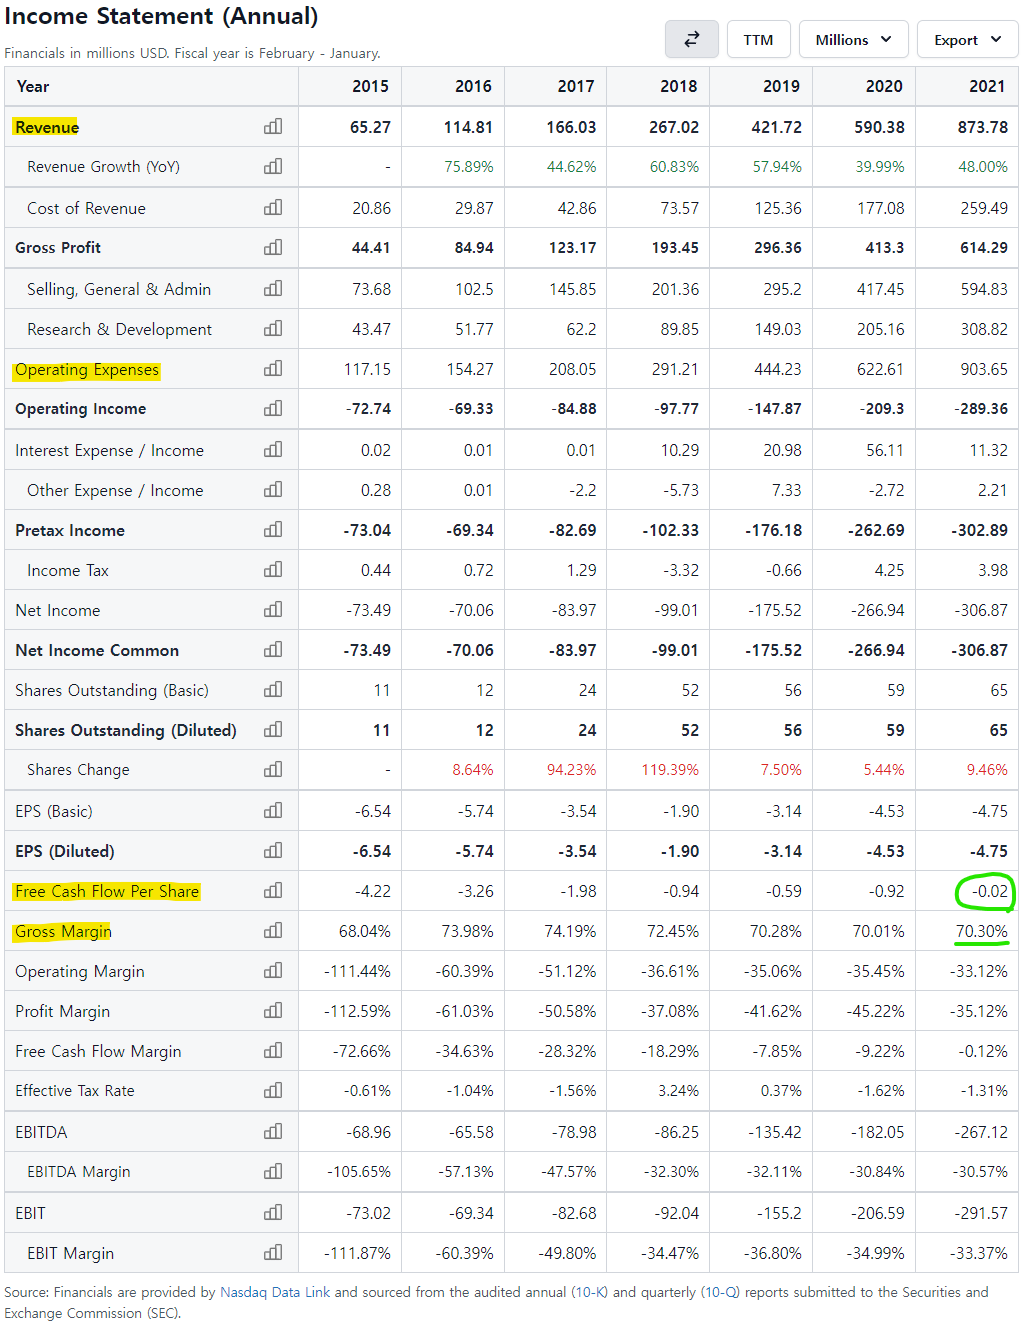The height and width of the screenshot is (1327, 1023).
Task: Show chart for Shares Outstanding (Diluted)
Action: pos(273,730)
